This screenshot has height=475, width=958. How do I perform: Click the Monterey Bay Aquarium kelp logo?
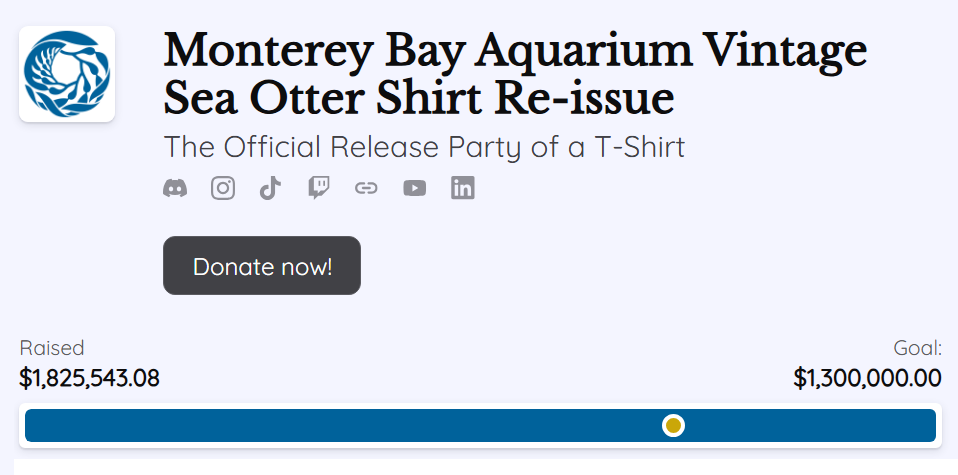[67, 74]
